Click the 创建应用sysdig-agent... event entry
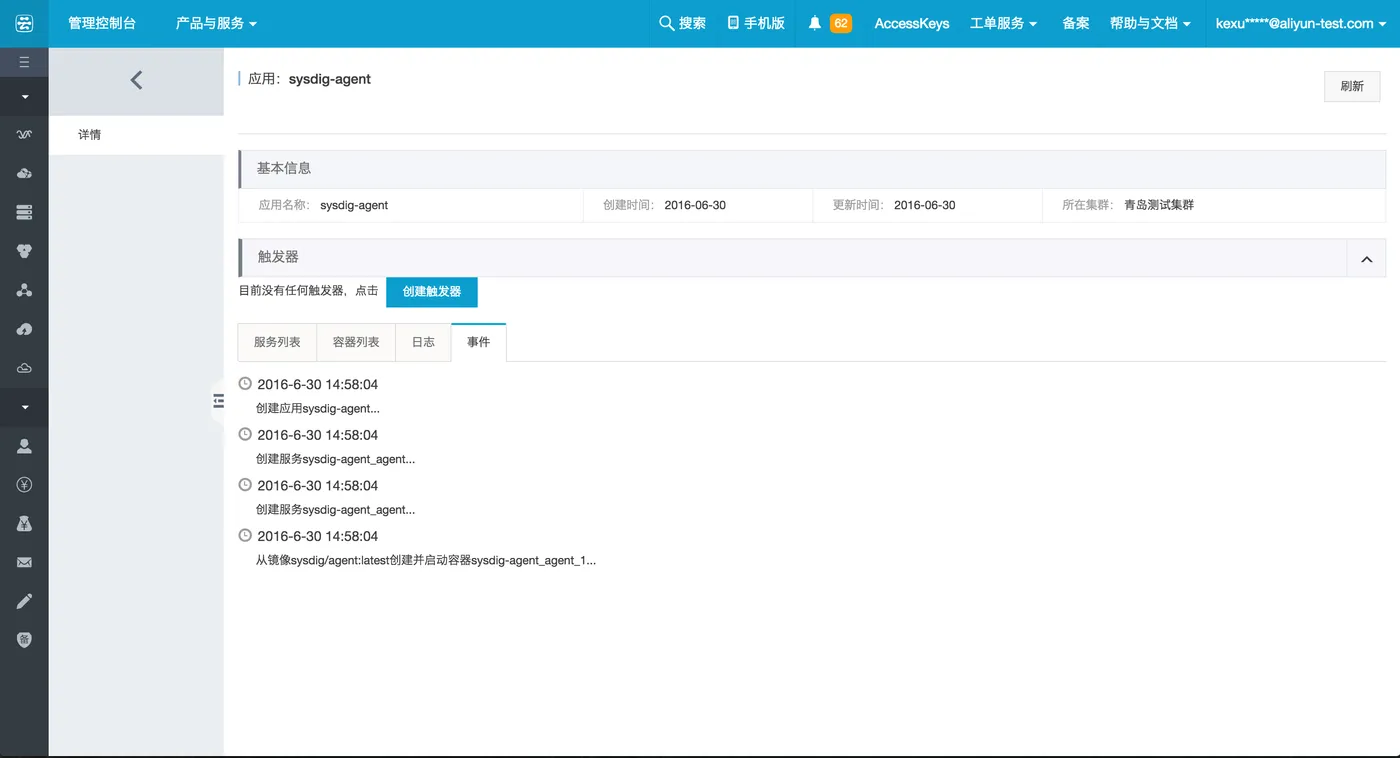 click(x=318, y=408)
